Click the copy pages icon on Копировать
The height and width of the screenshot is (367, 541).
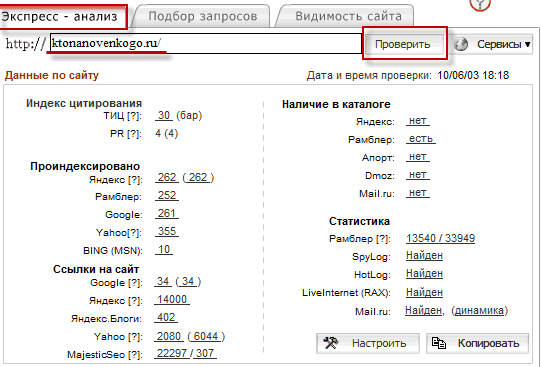[x=439, y=343]
